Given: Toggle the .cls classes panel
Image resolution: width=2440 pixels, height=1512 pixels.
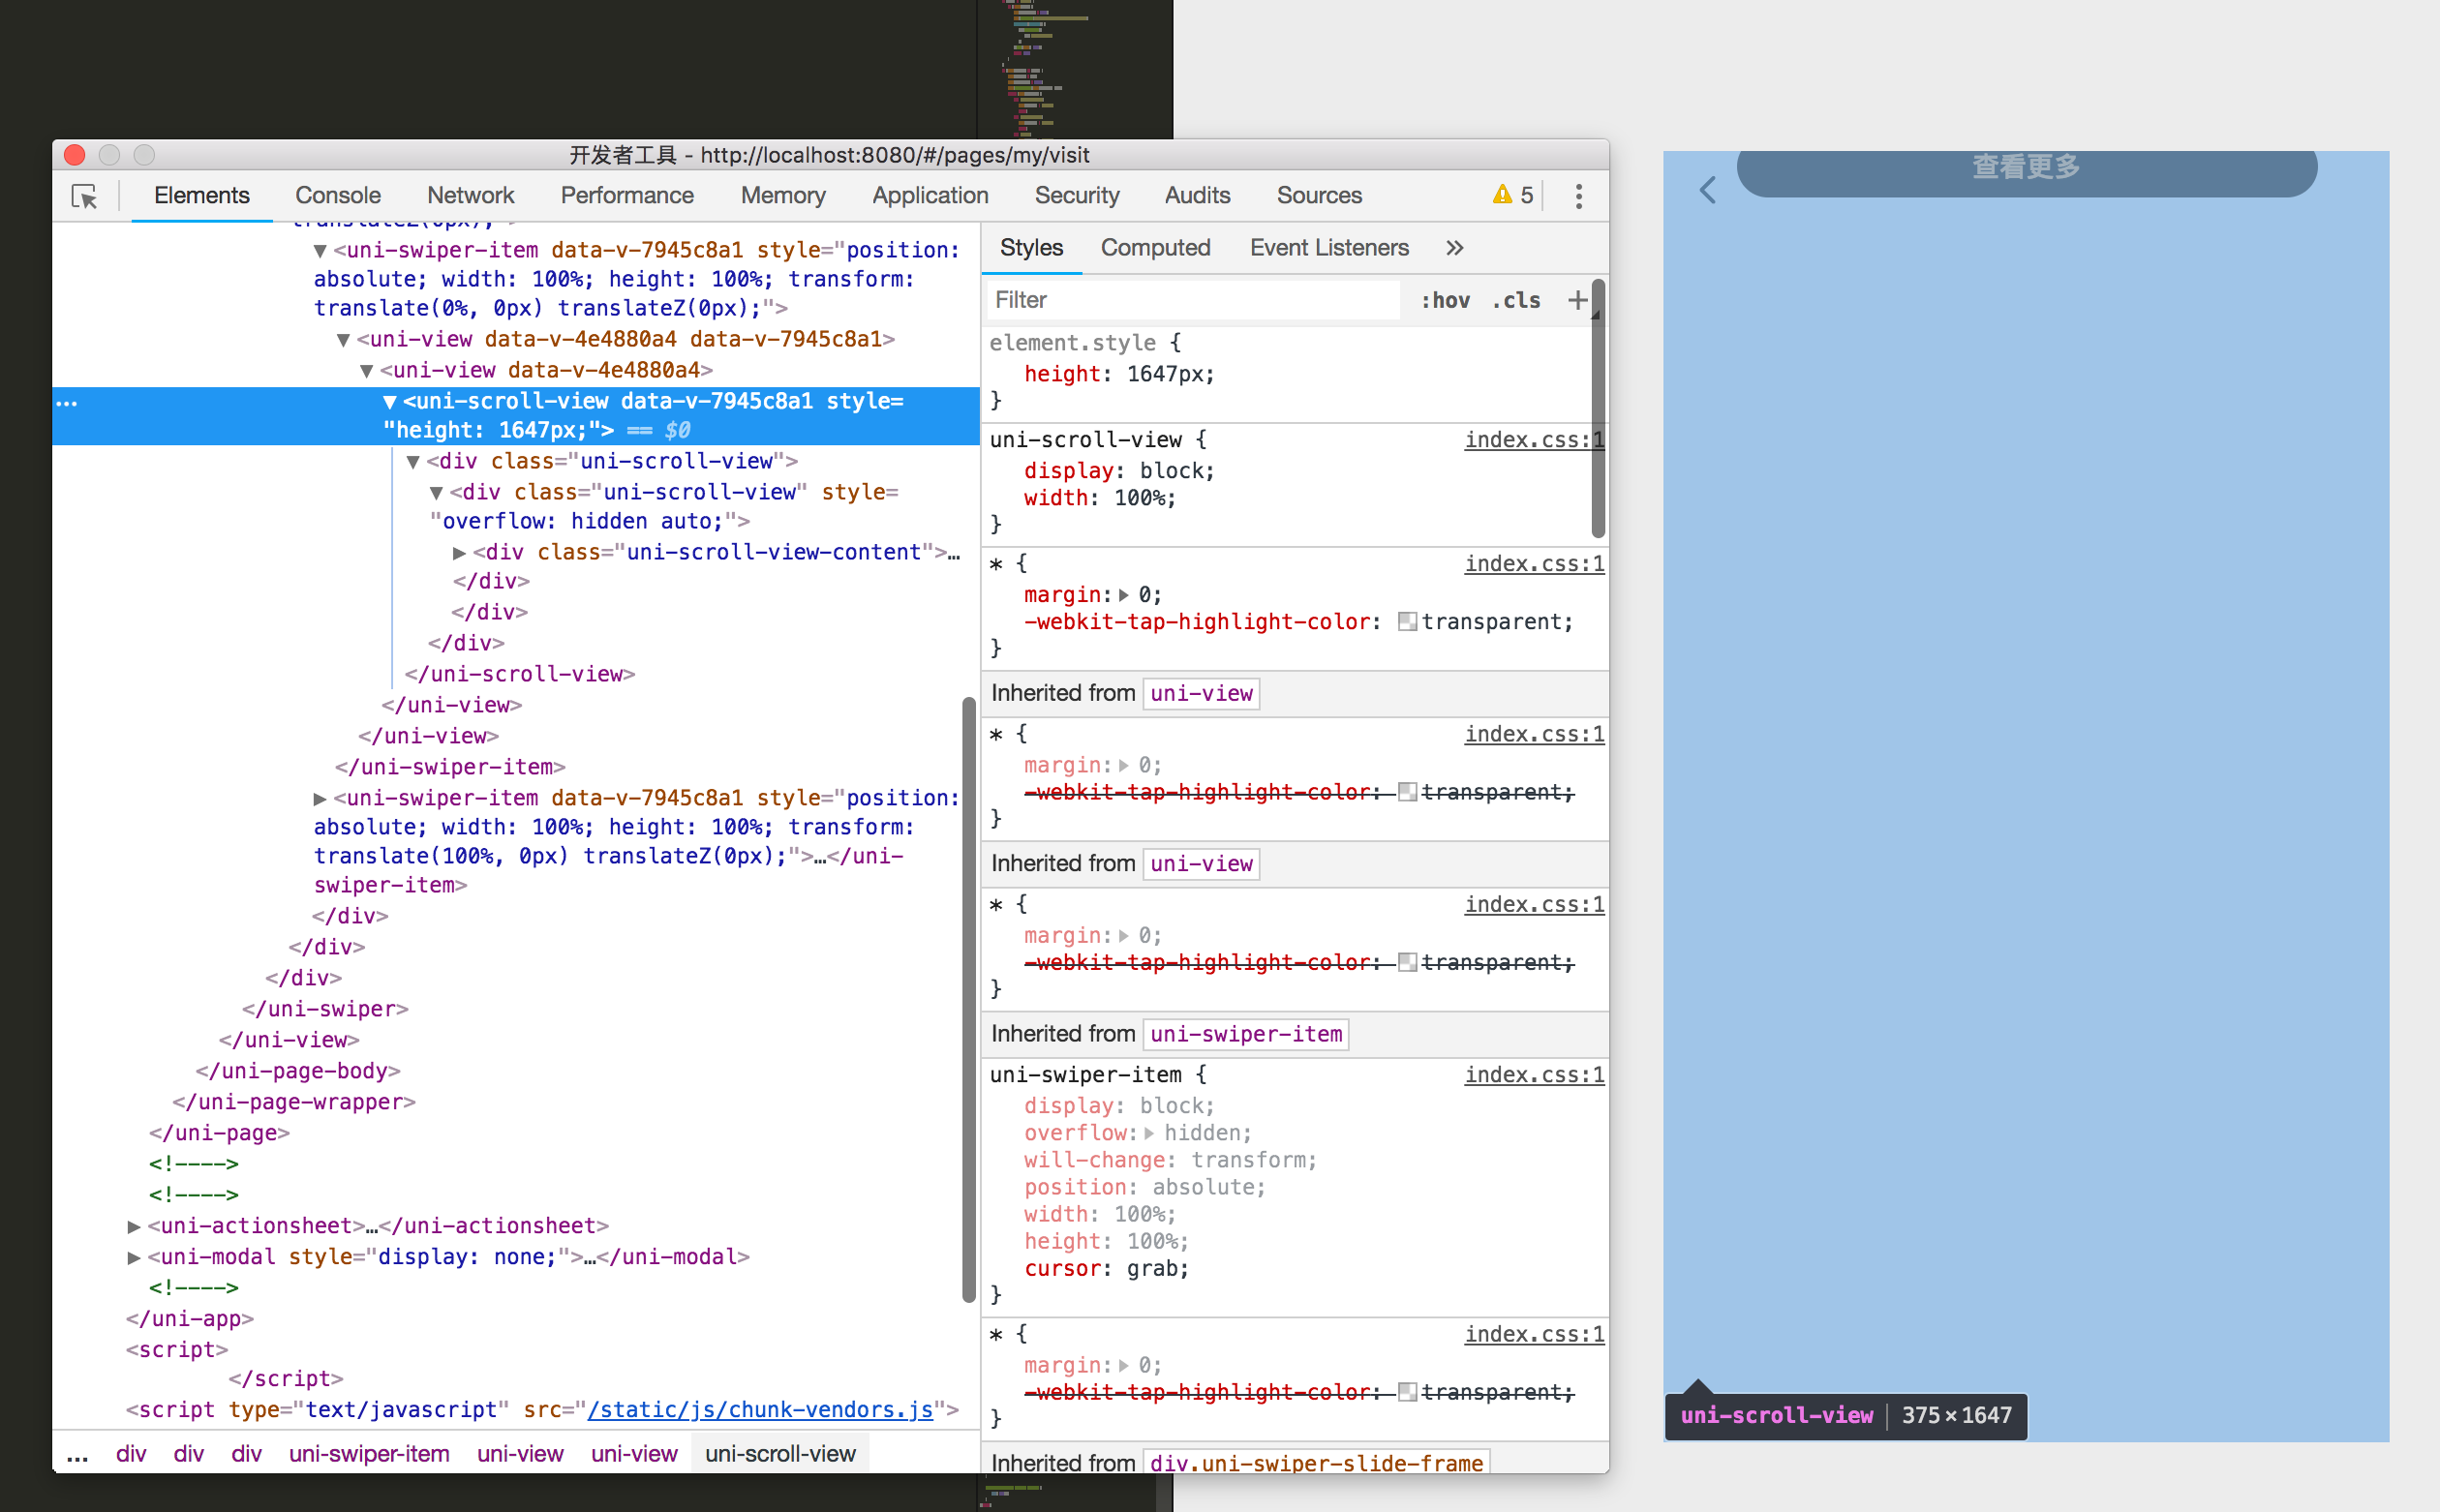Looking at the screenshot, I should [x=1516, y=300].
